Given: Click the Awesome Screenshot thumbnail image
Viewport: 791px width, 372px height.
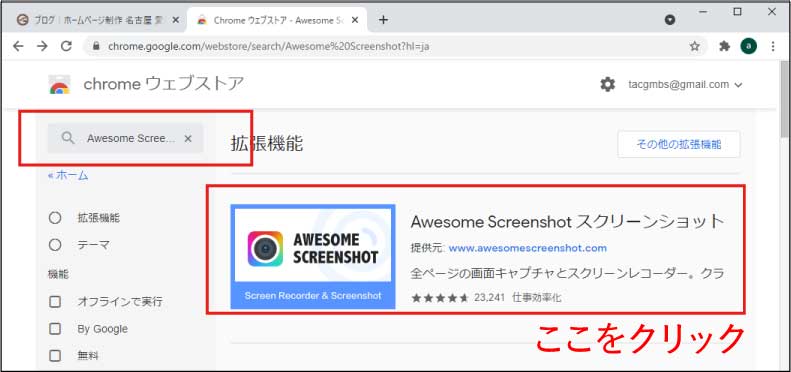Looking at the screenshot, I should tap(313, 256).
